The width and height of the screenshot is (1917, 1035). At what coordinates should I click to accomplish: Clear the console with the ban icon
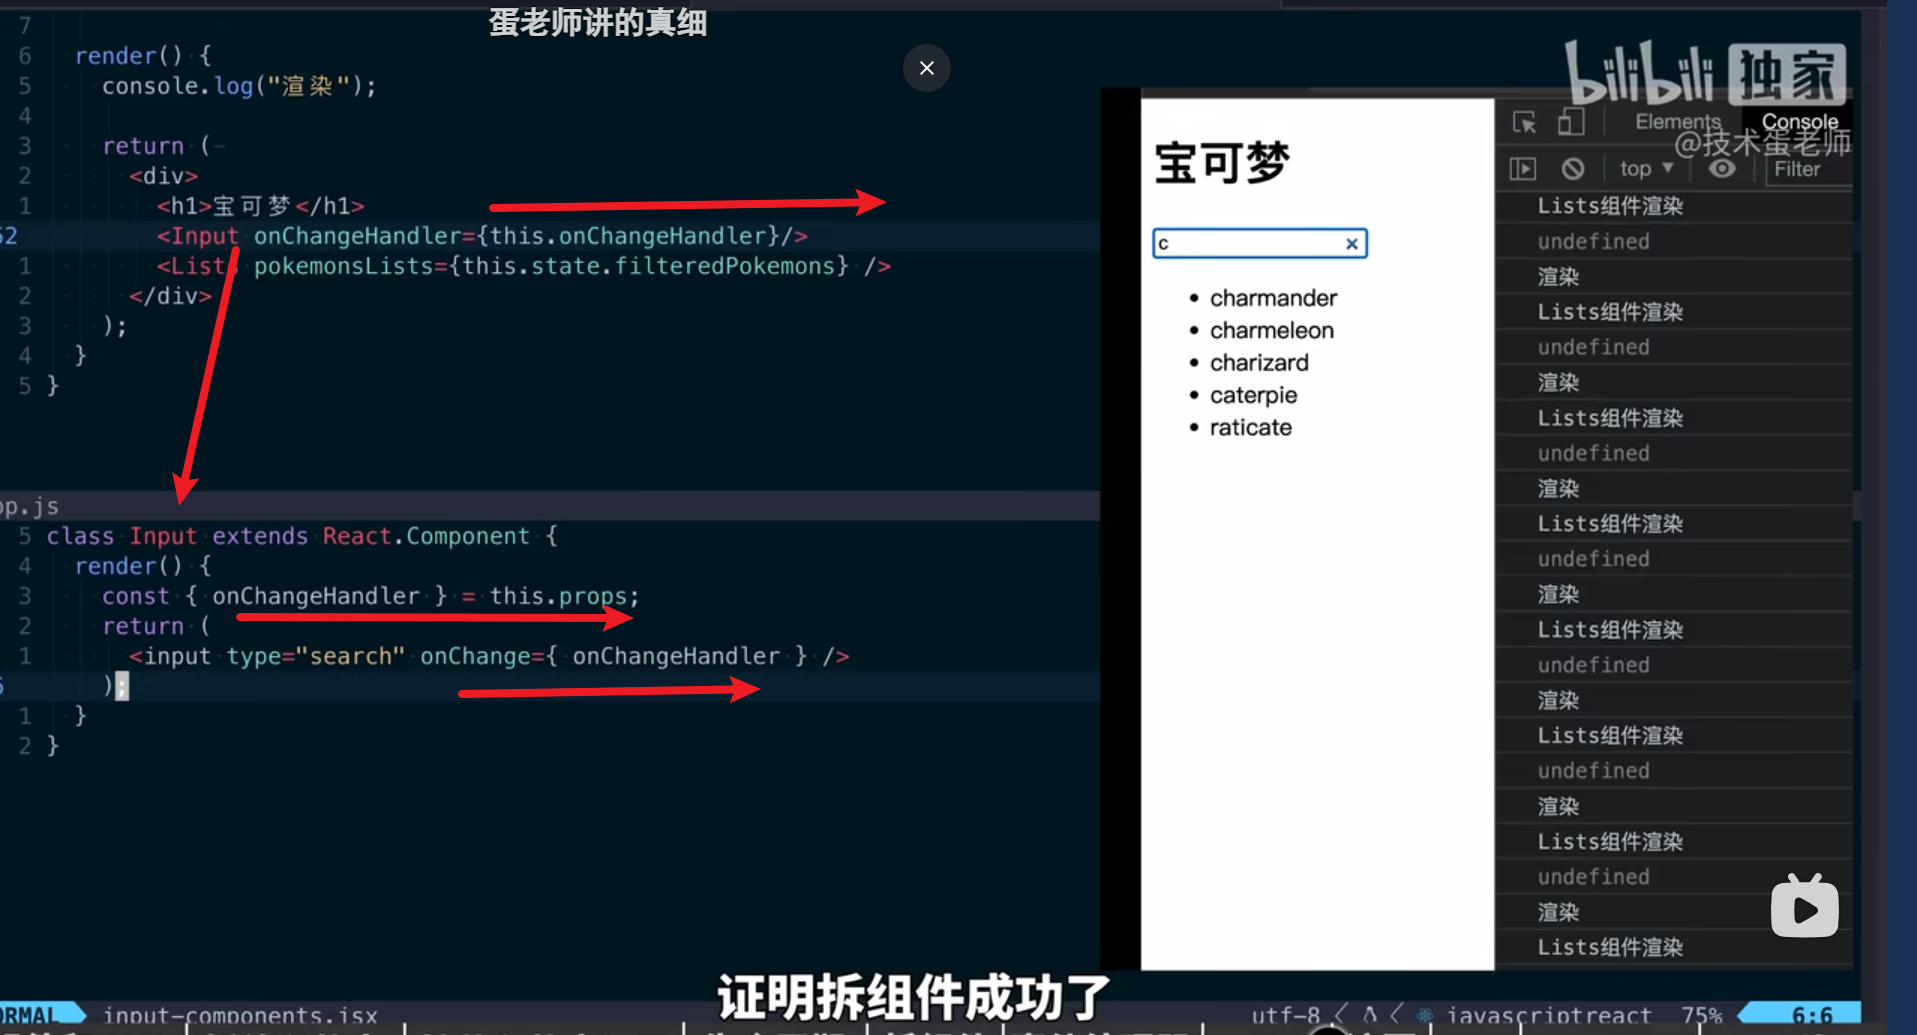pyautogui.click(x=1573, y=169)
